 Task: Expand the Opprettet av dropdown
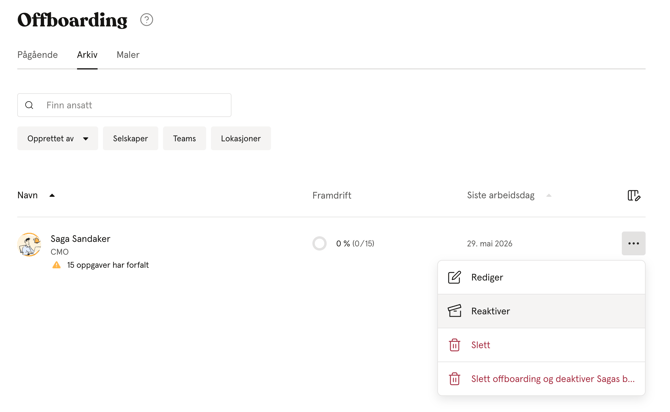coord(58,138)
